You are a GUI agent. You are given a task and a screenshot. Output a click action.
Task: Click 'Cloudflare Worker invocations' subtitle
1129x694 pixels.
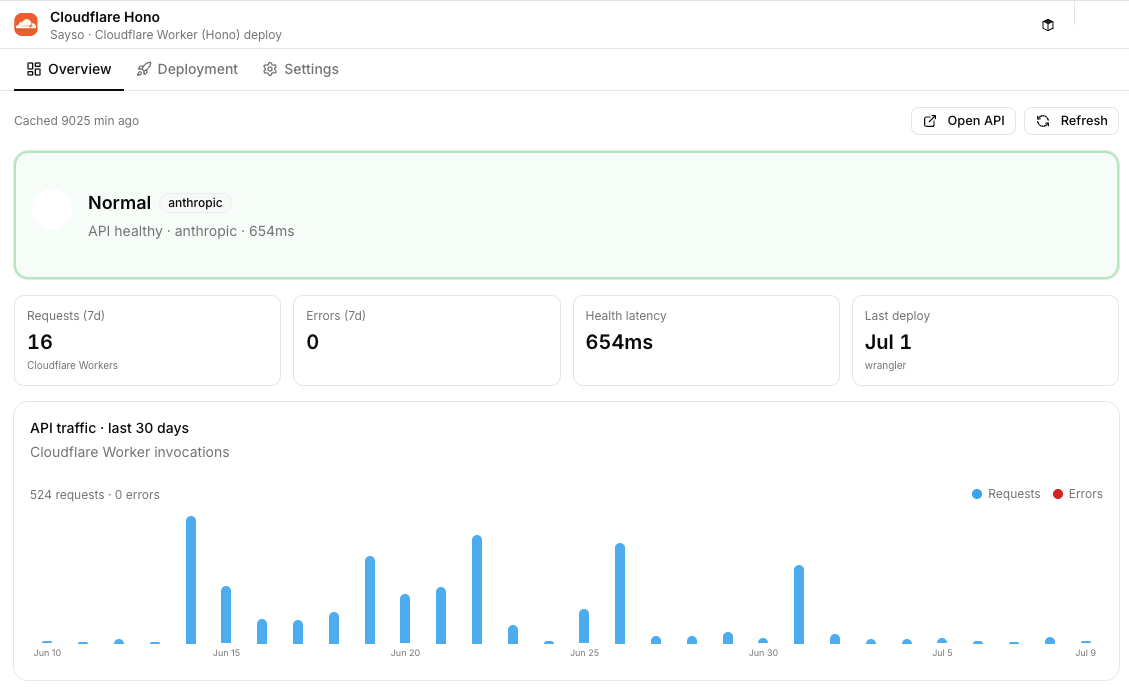(x=130, y=452)
